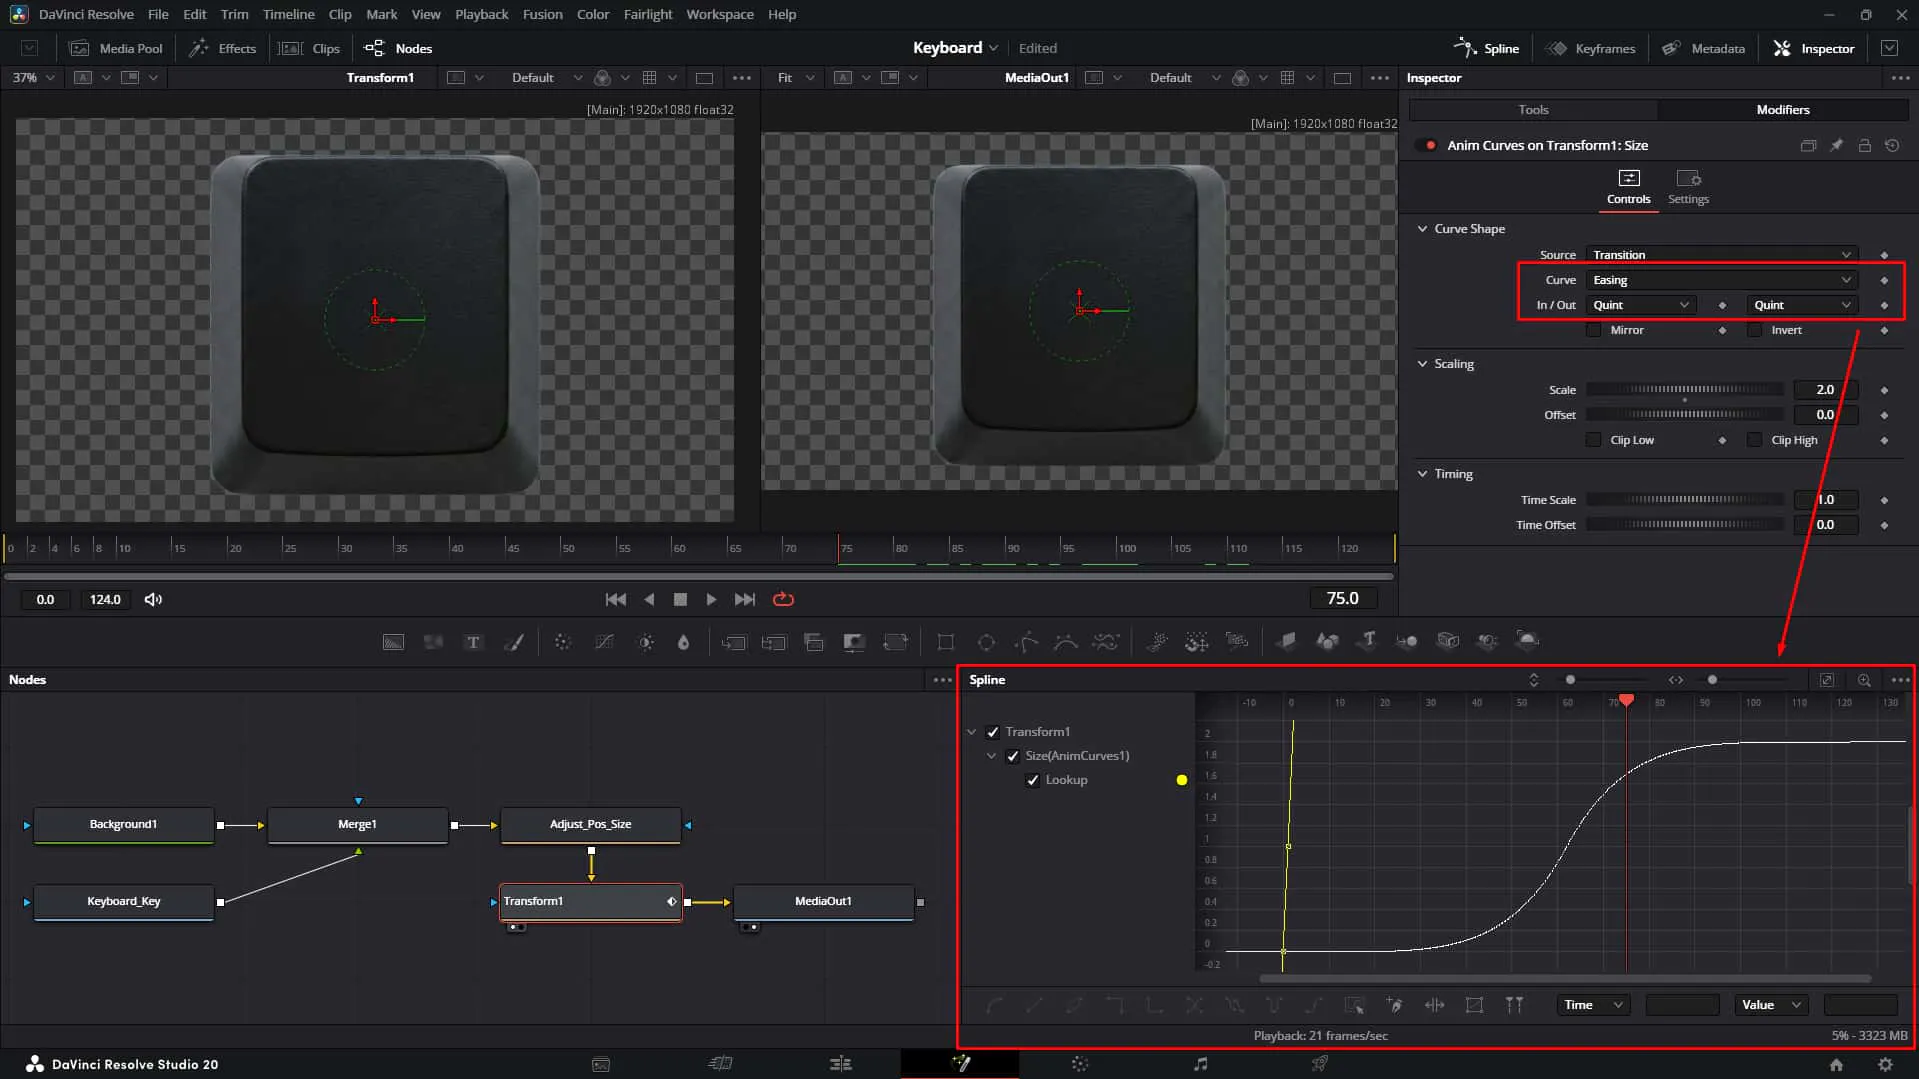The width and height of the screenshot is (1919, 1079).
Task: Enable the Invert checkbox
Action: coord(1754,330)
